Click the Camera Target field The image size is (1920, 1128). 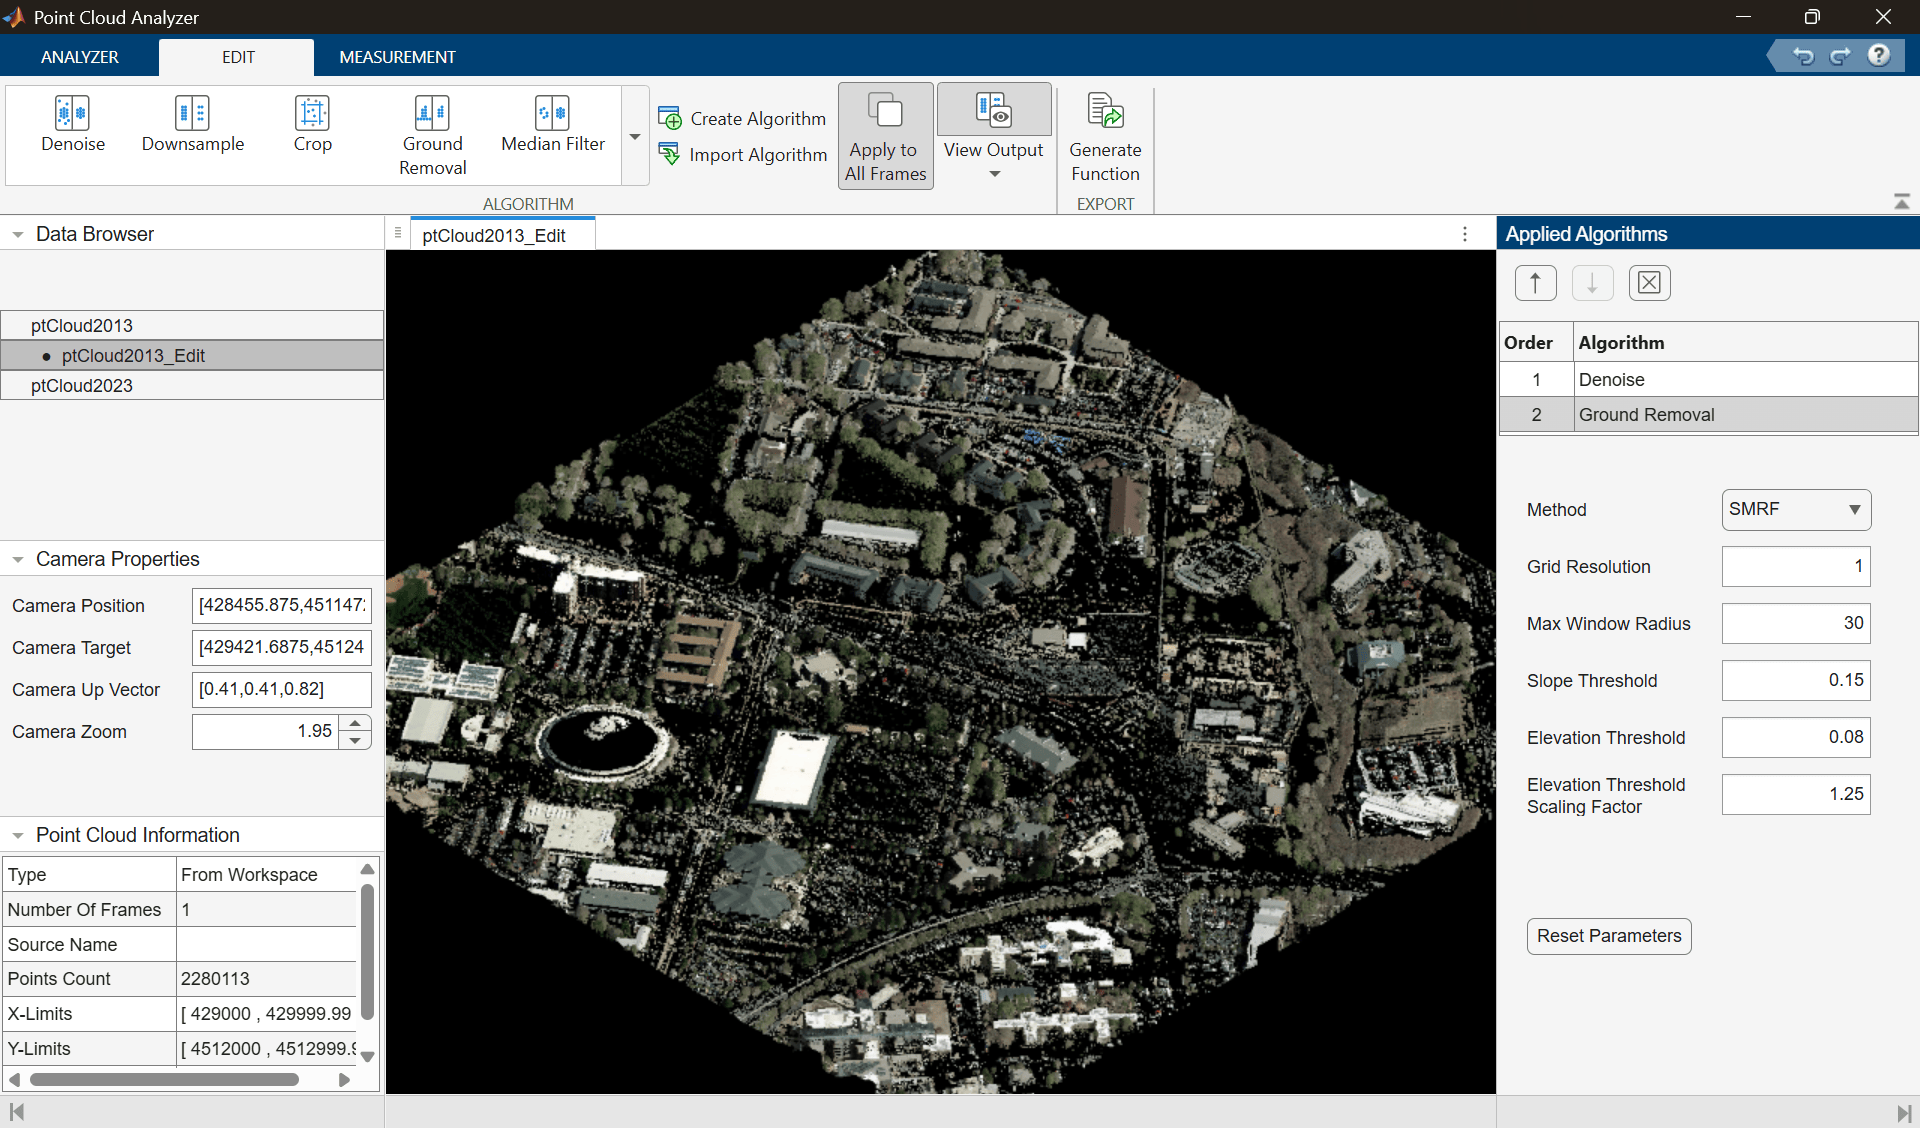[282, 647]
